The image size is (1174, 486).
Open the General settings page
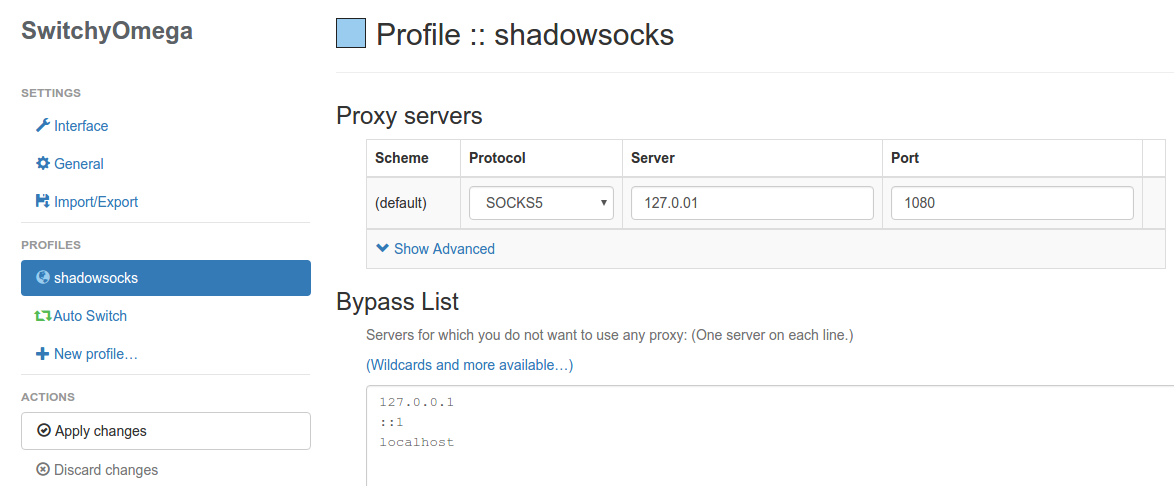coord(79,164)
